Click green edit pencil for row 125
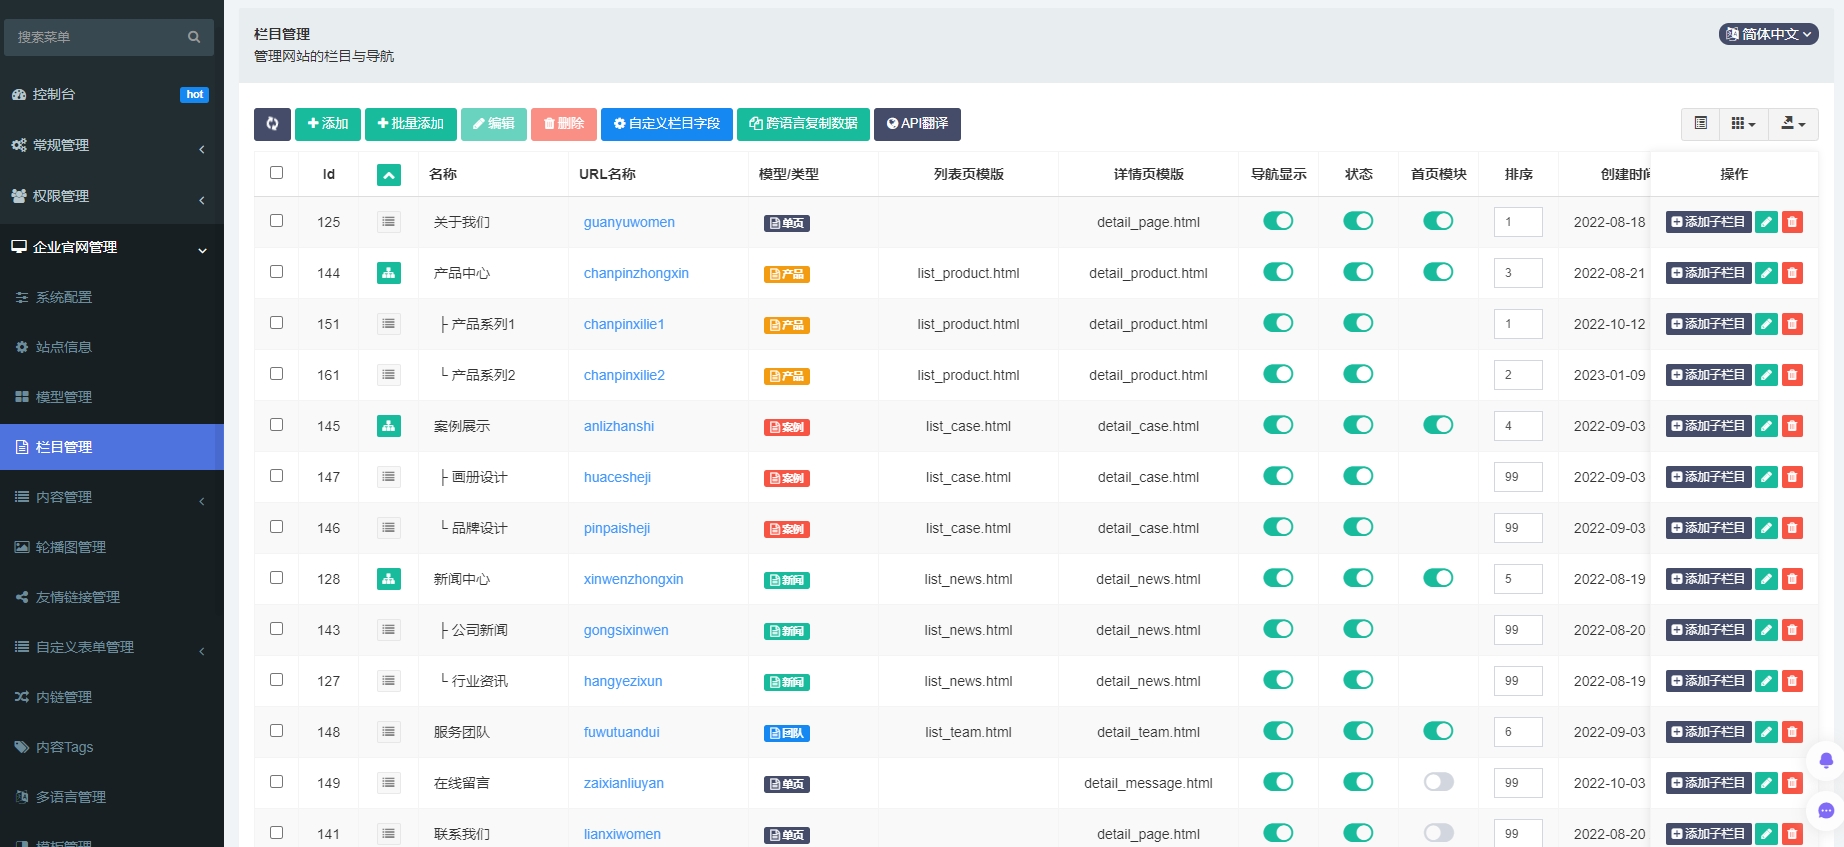Viewport: 1844px width, 847px height. point(1766,222)
